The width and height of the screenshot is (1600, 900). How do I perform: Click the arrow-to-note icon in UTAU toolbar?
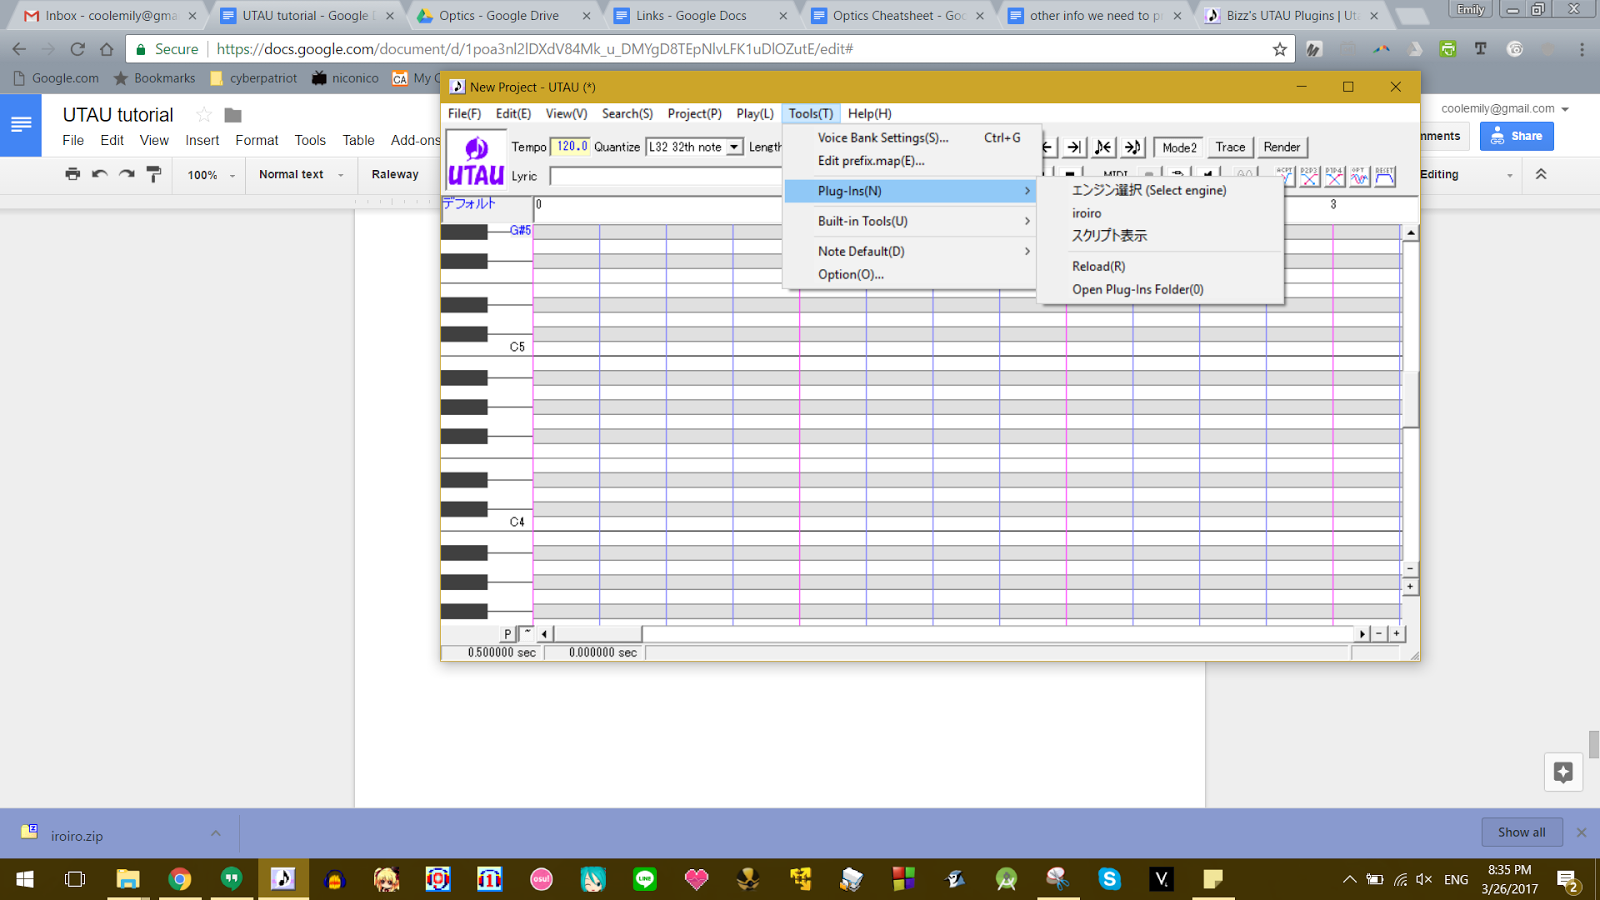(1132, 147)
